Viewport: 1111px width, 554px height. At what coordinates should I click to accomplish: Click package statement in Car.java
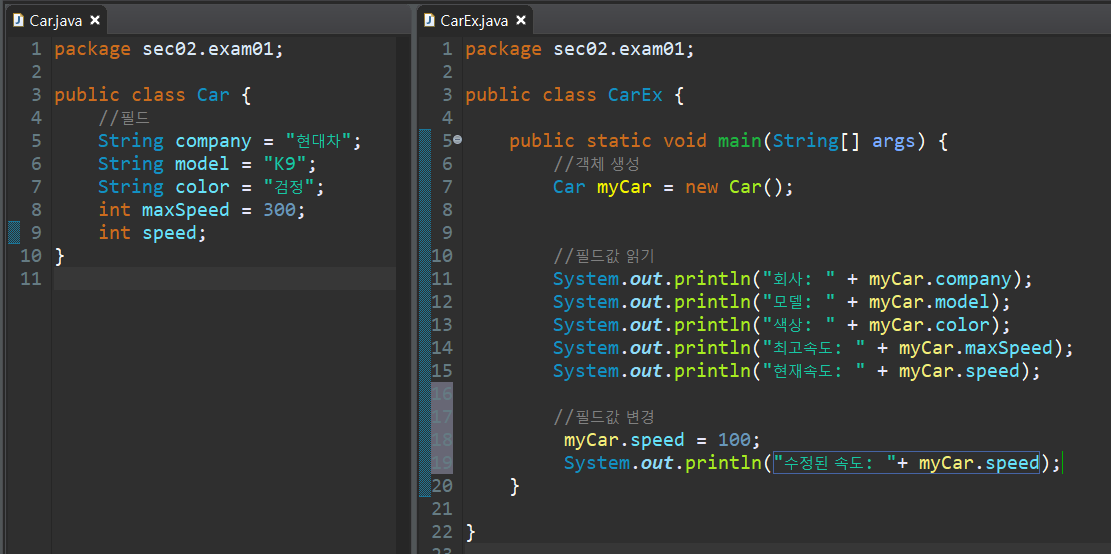coord(169,50)
